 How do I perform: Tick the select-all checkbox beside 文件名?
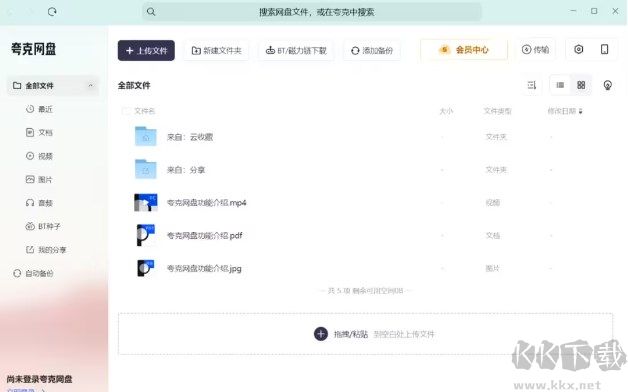point(125,111)
